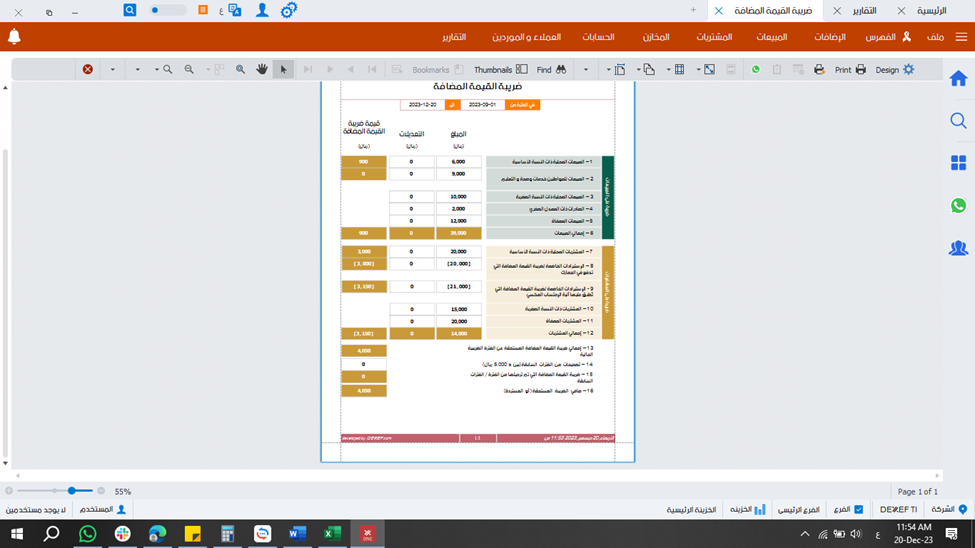Open WhatsApp from Windows taskbar
The width and height of the screenshot is (975, 548).
pos(88,534)
